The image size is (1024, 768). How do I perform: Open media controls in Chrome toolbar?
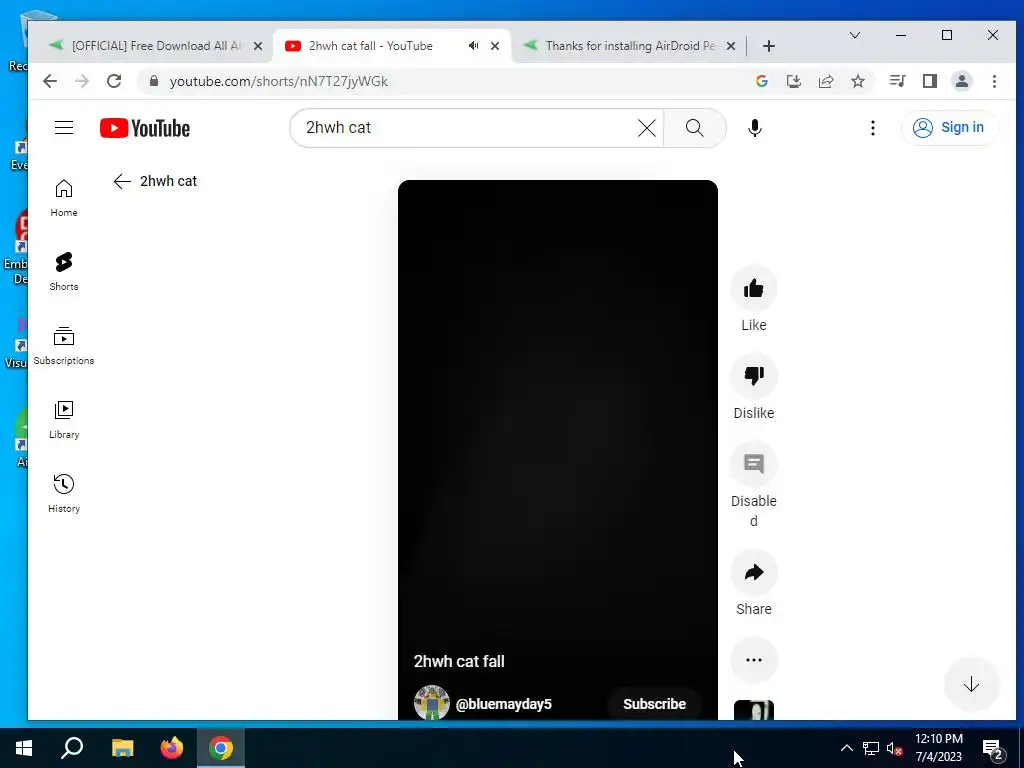point(897,81)
